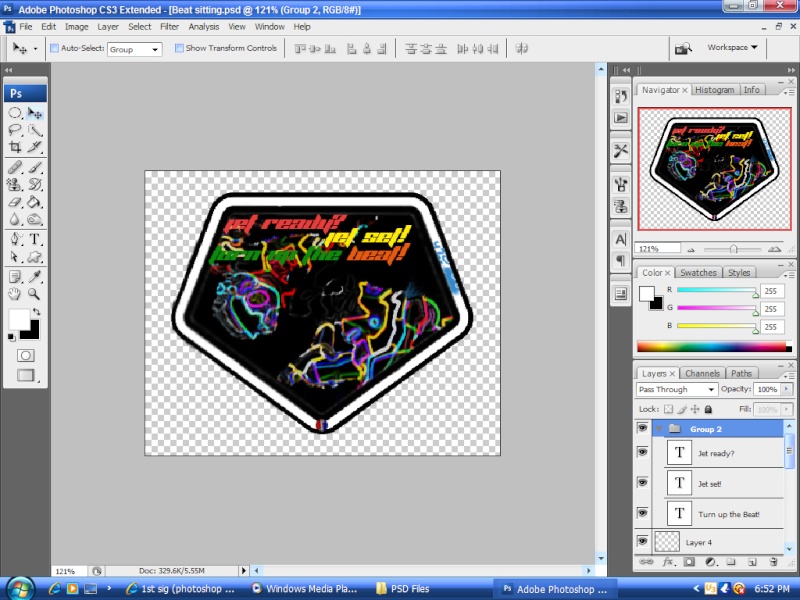Select the Elliptical Marquee tool

coord(15,113)
